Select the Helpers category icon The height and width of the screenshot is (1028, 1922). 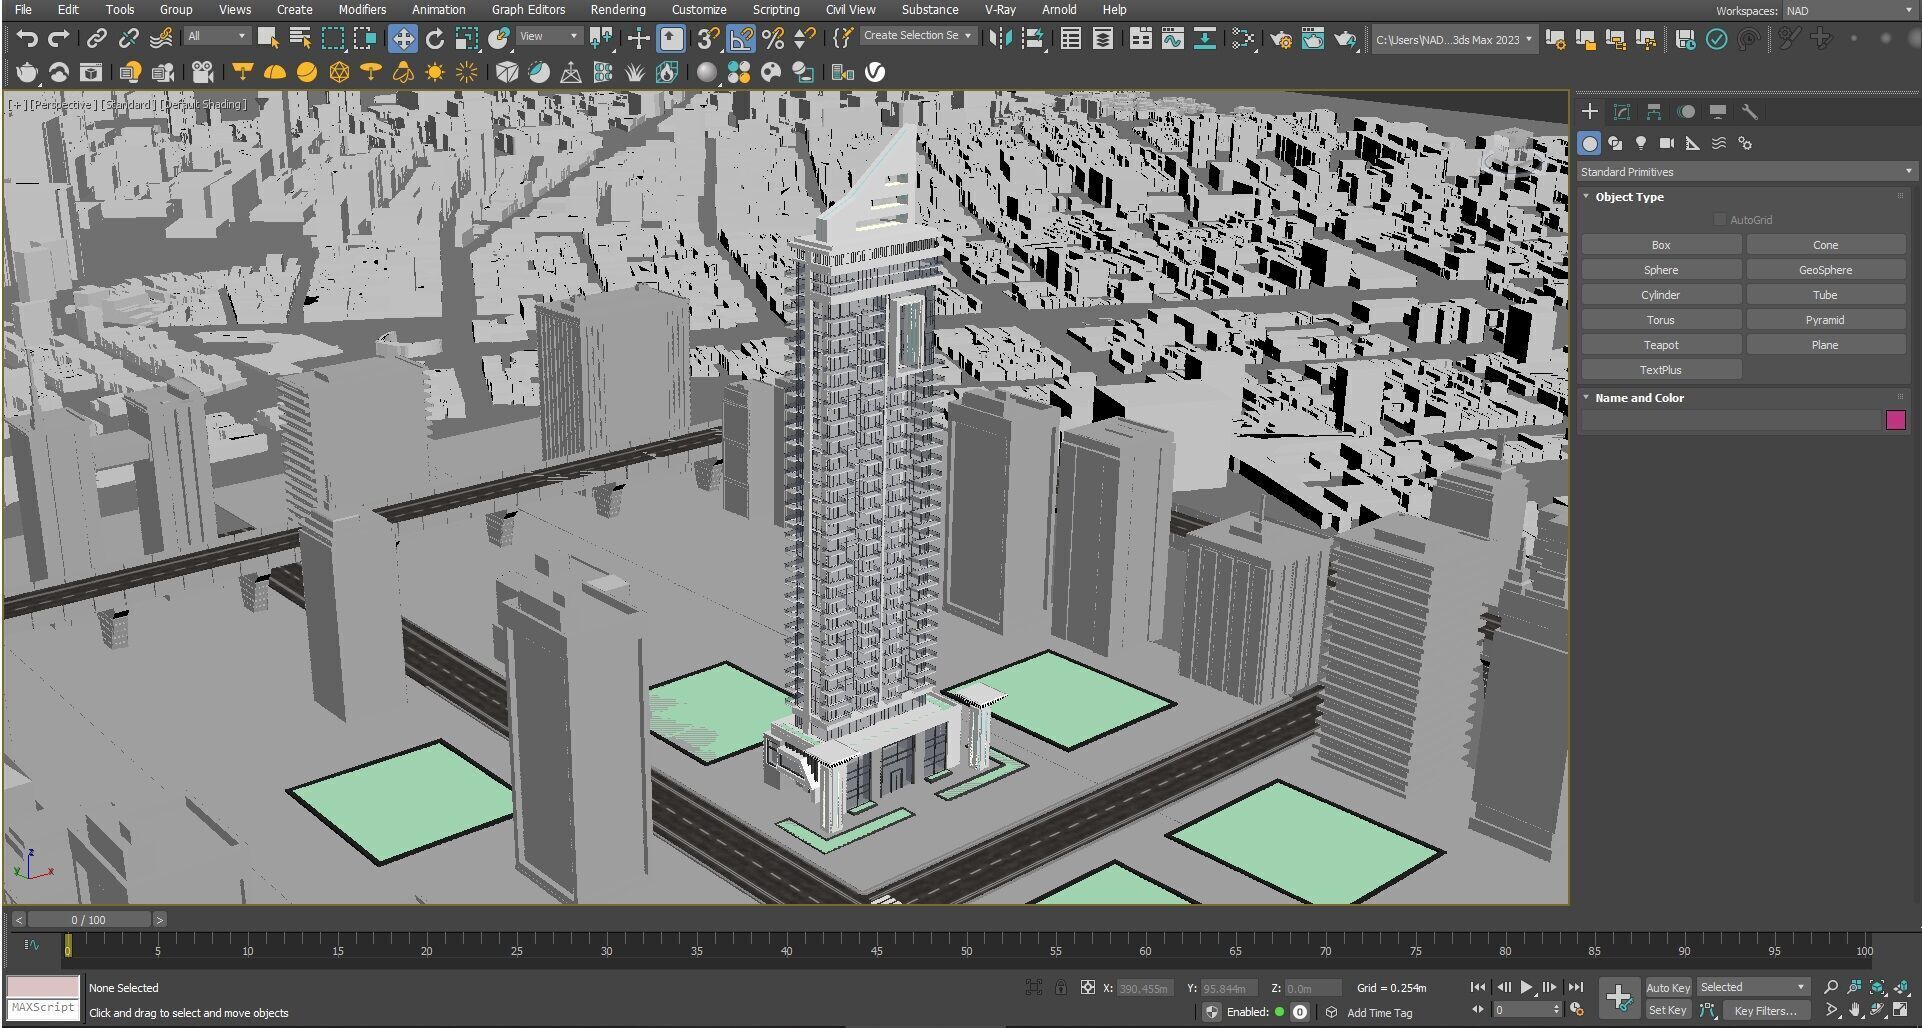(x=1692, y=143)
